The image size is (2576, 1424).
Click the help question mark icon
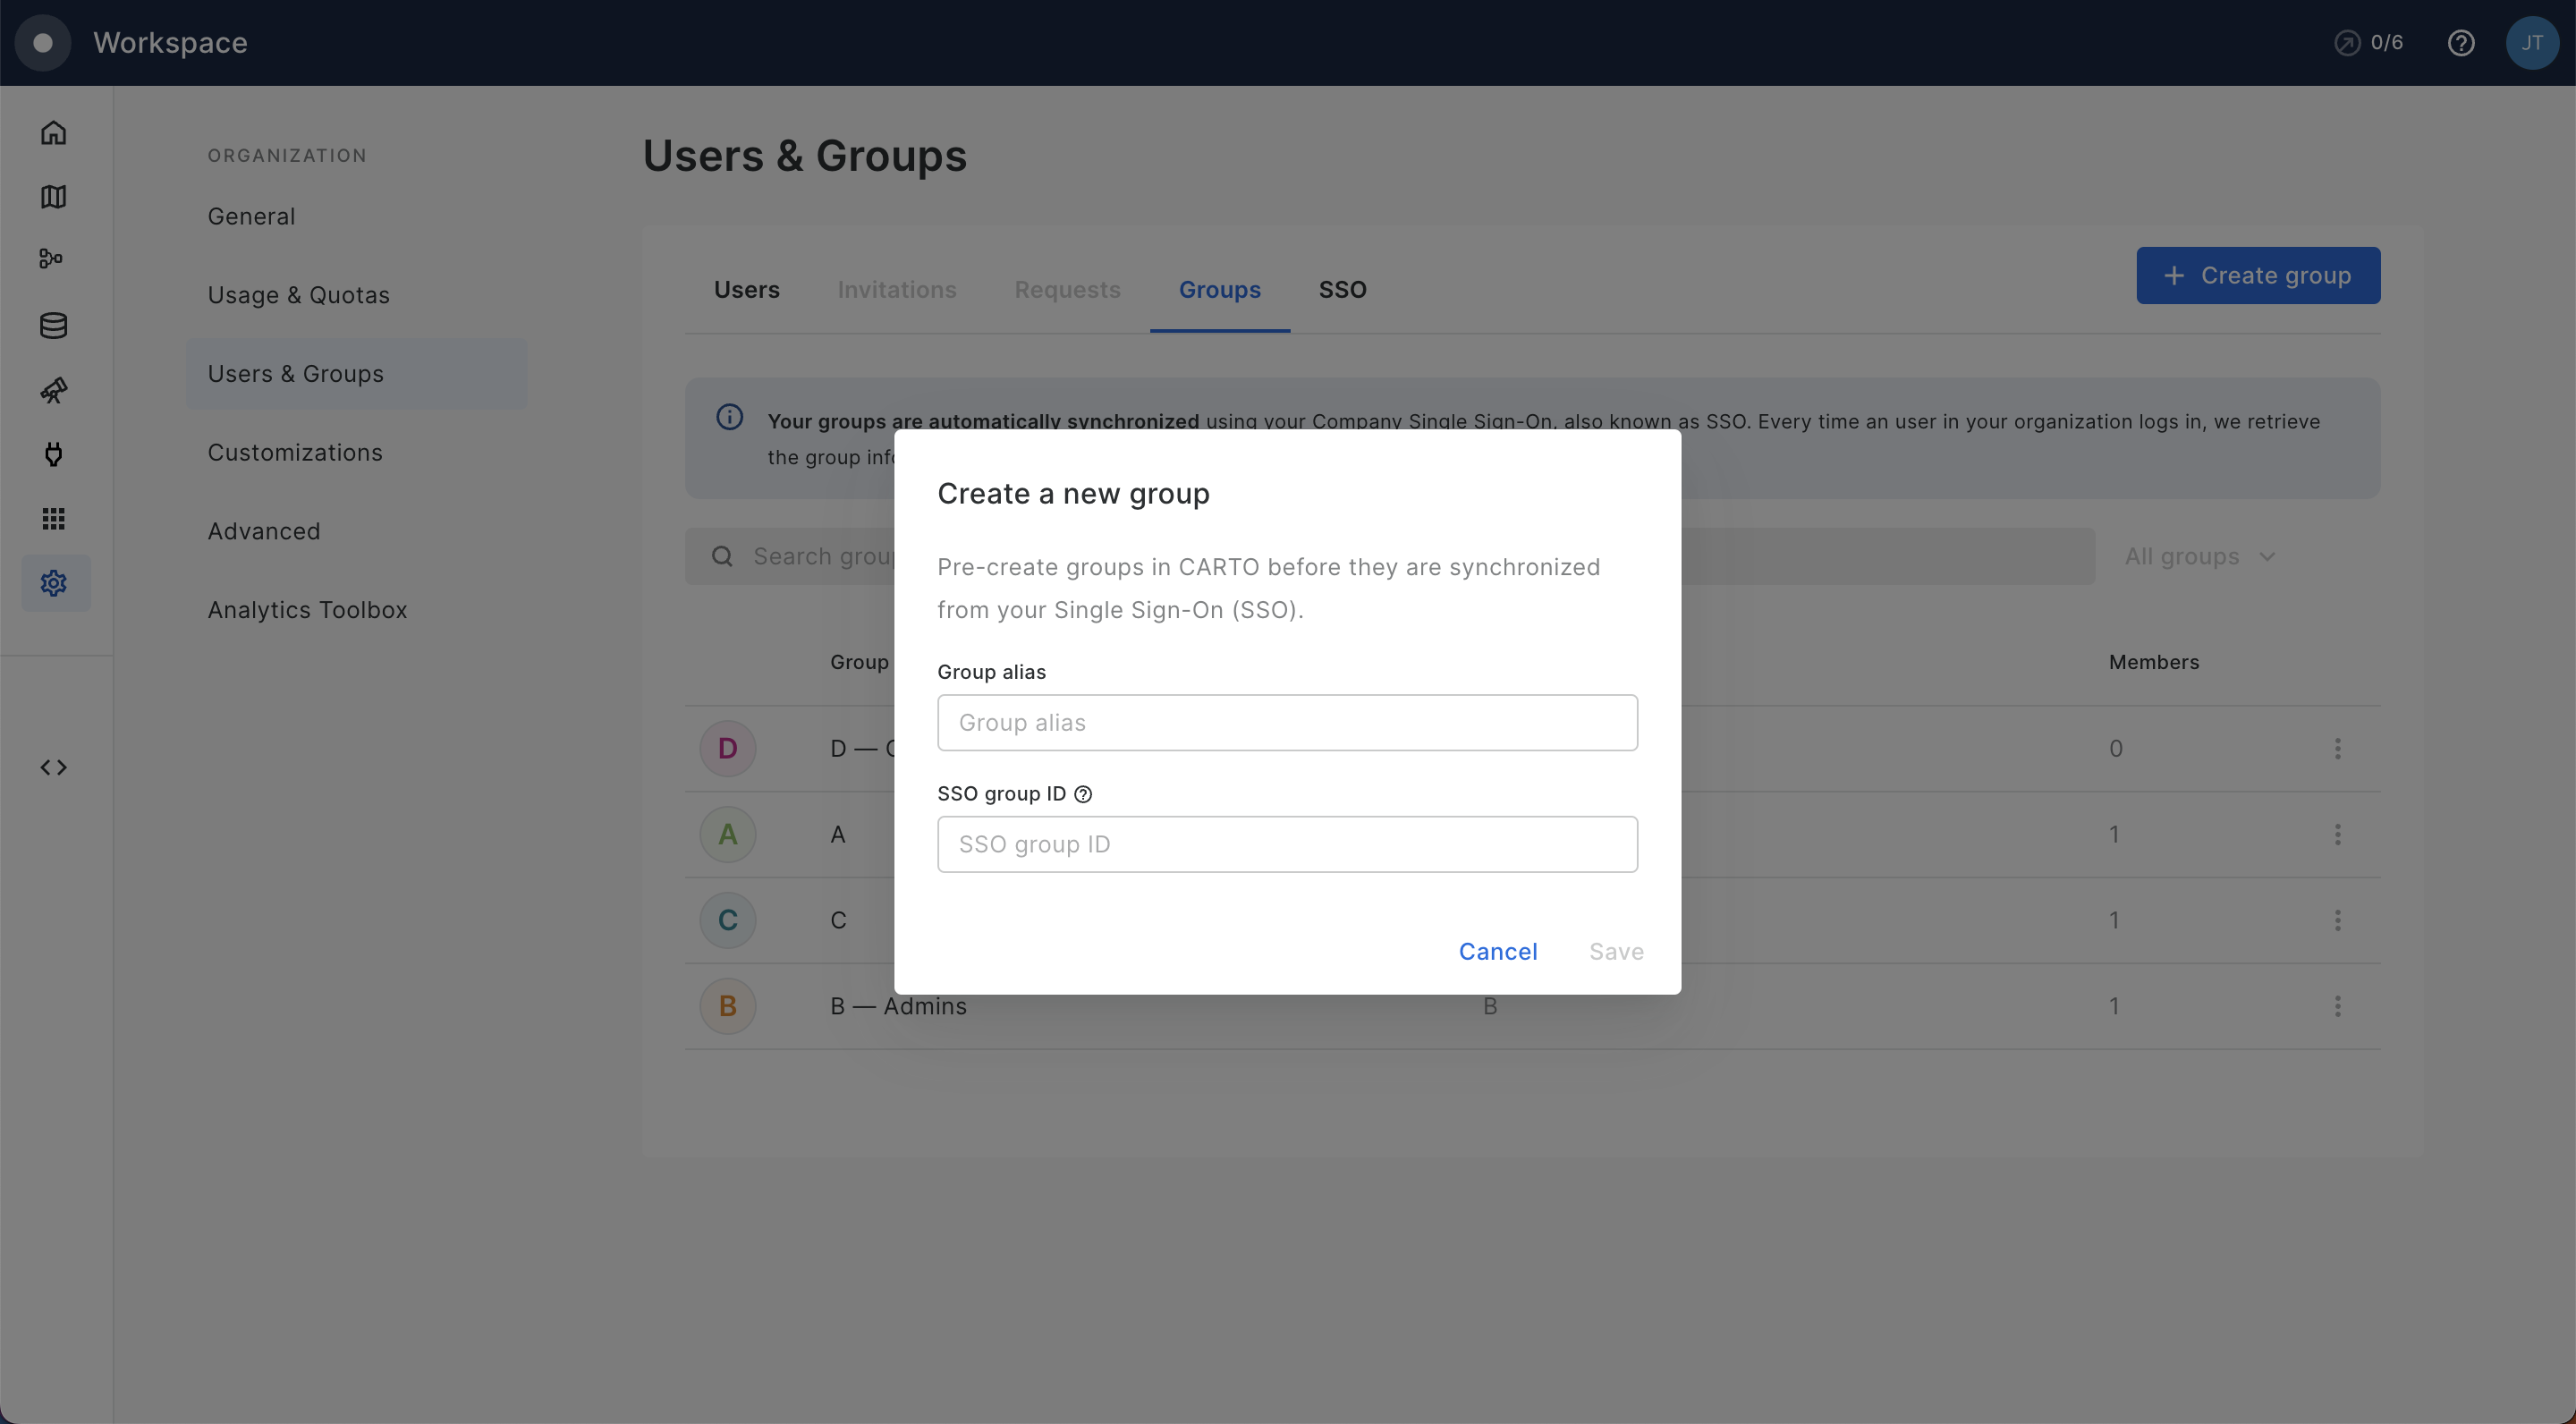pyautogui.click(x=2461, y=43)
